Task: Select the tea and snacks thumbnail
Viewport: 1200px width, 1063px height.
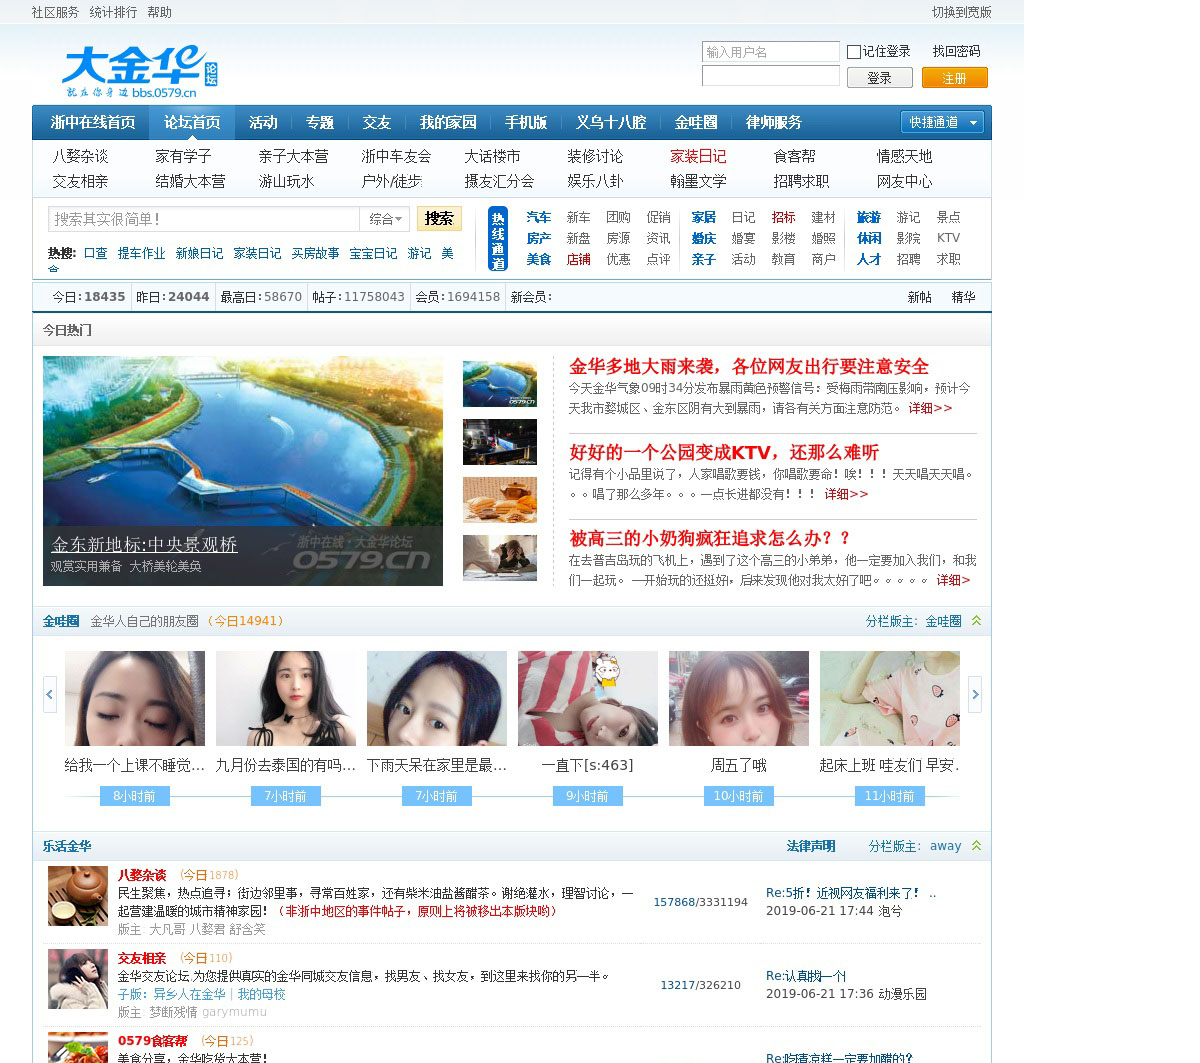Action: 500,500
